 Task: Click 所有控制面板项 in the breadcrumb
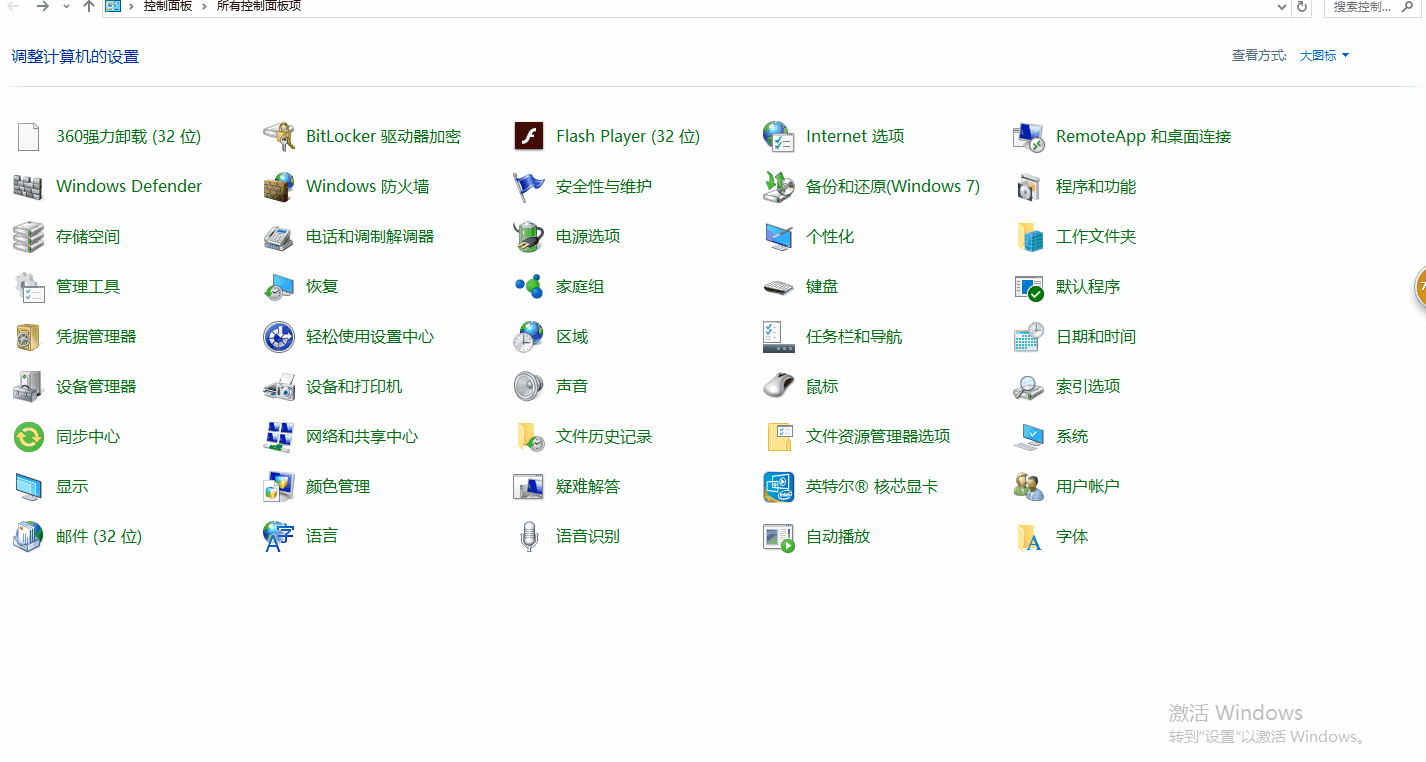click(x=258, y=6)
